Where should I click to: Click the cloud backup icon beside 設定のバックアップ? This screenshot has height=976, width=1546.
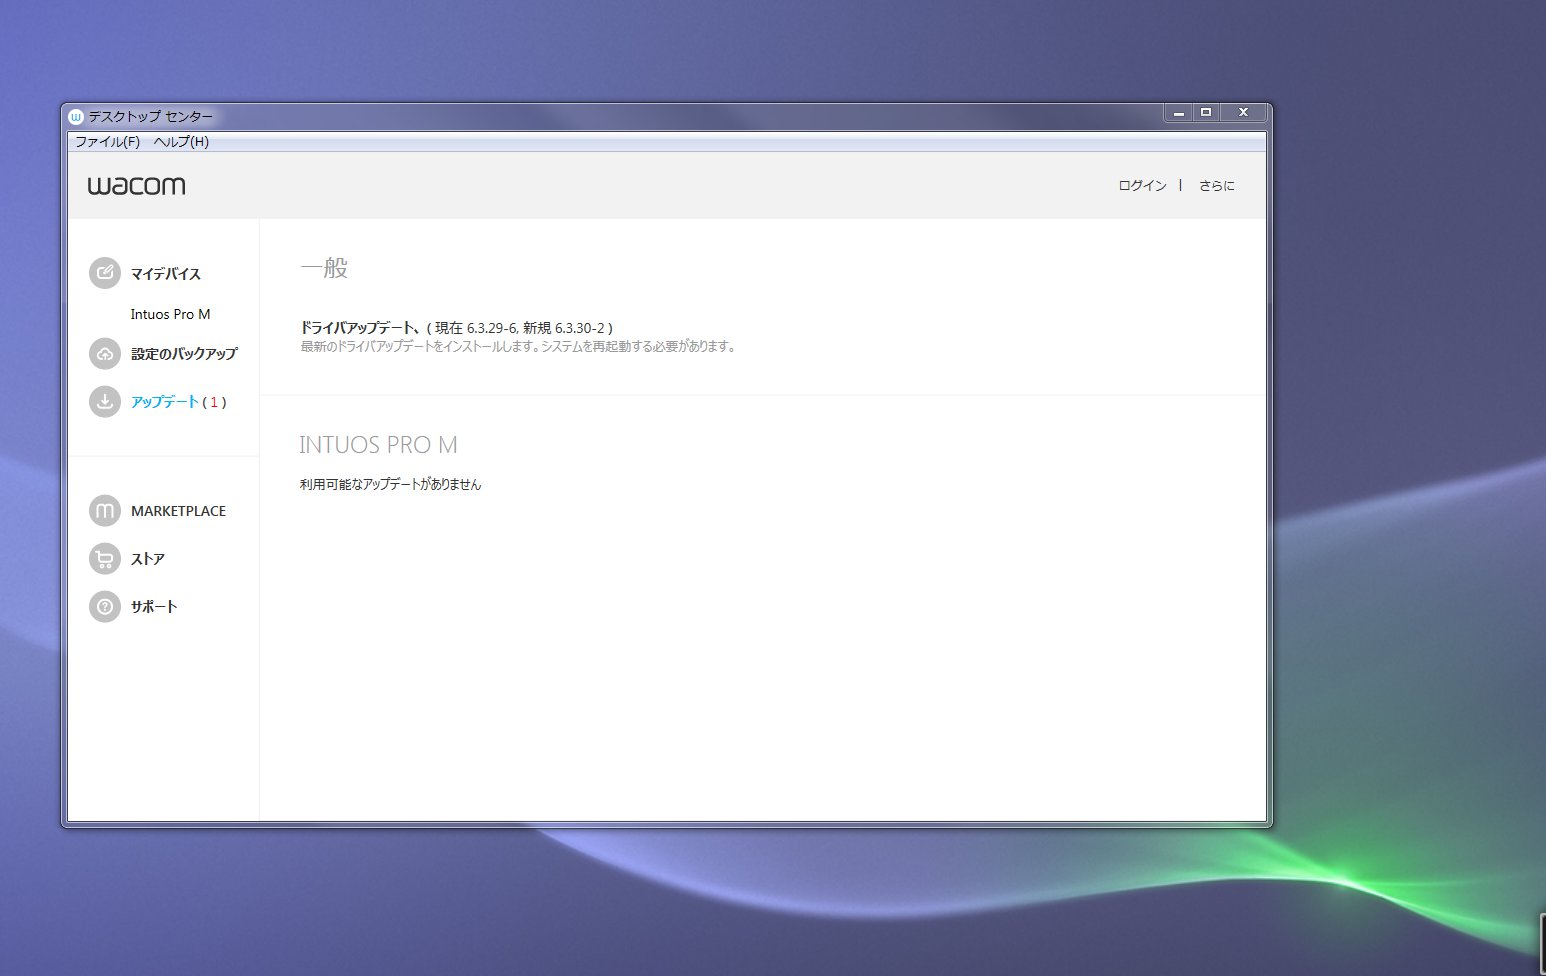pos(105,353)
